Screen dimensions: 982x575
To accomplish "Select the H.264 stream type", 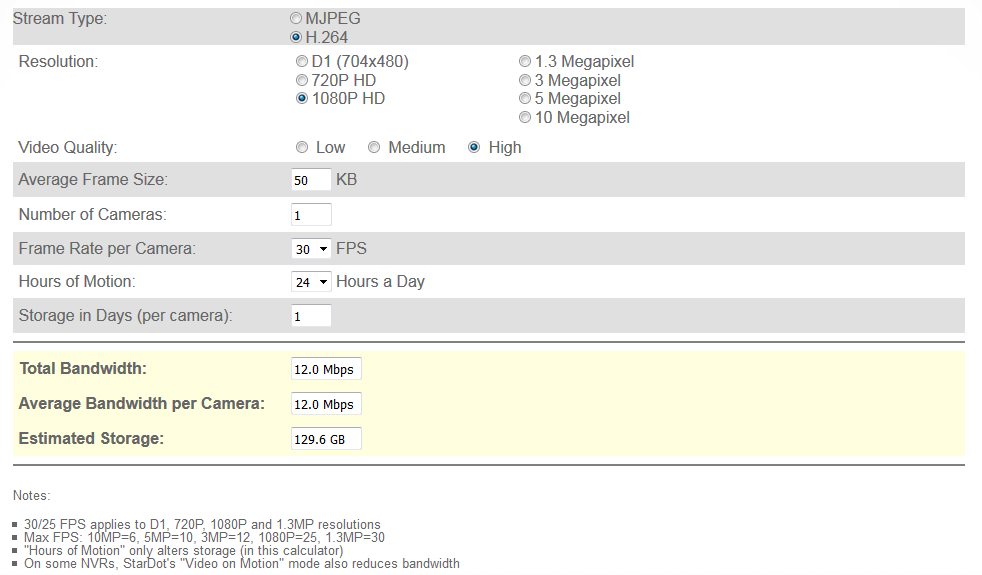I will click(296, 38).
